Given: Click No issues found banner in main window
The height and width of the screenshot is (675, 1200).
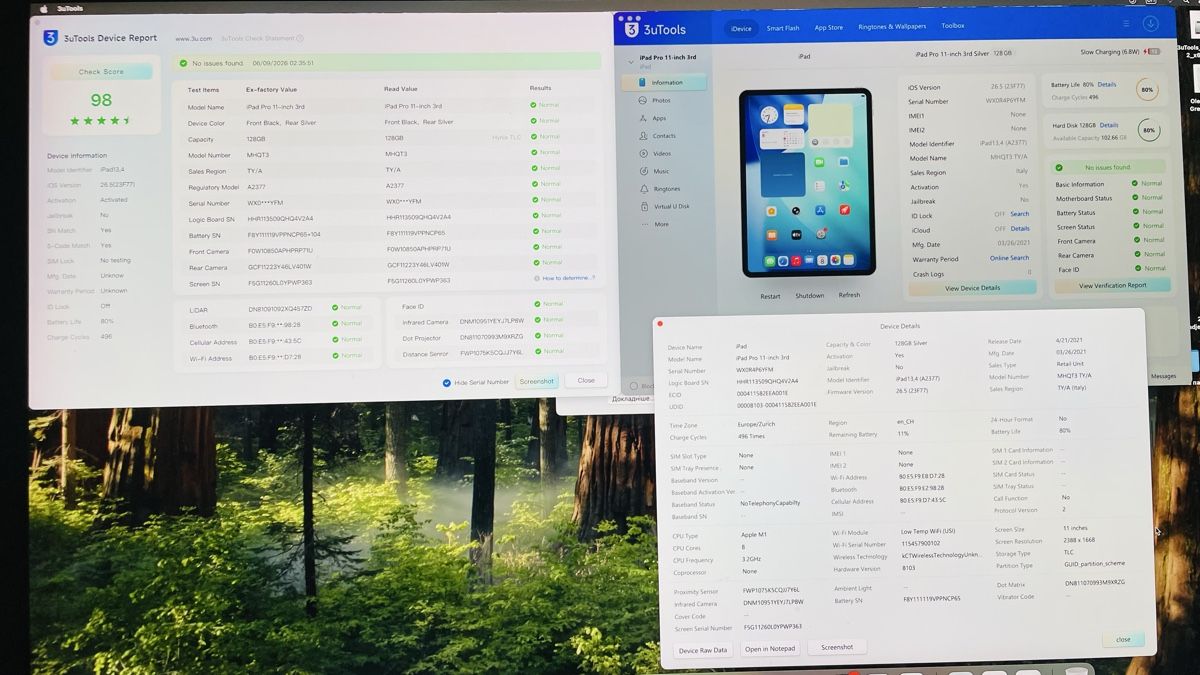Looking at the screenshot, I should click(x=1107, y=167).
